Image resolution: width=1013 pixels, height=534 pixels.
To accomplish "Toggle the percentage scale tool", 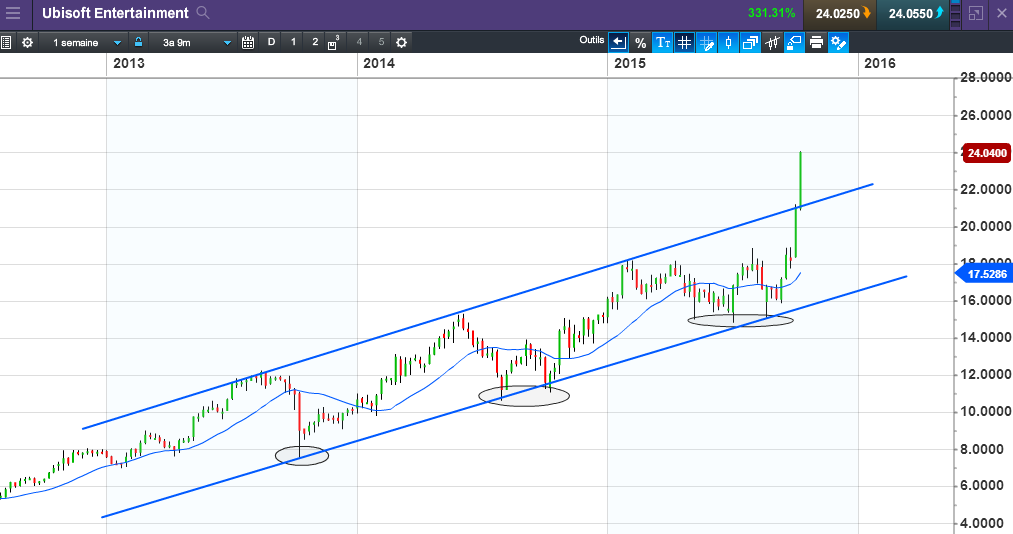I will (x=640, y=43).
